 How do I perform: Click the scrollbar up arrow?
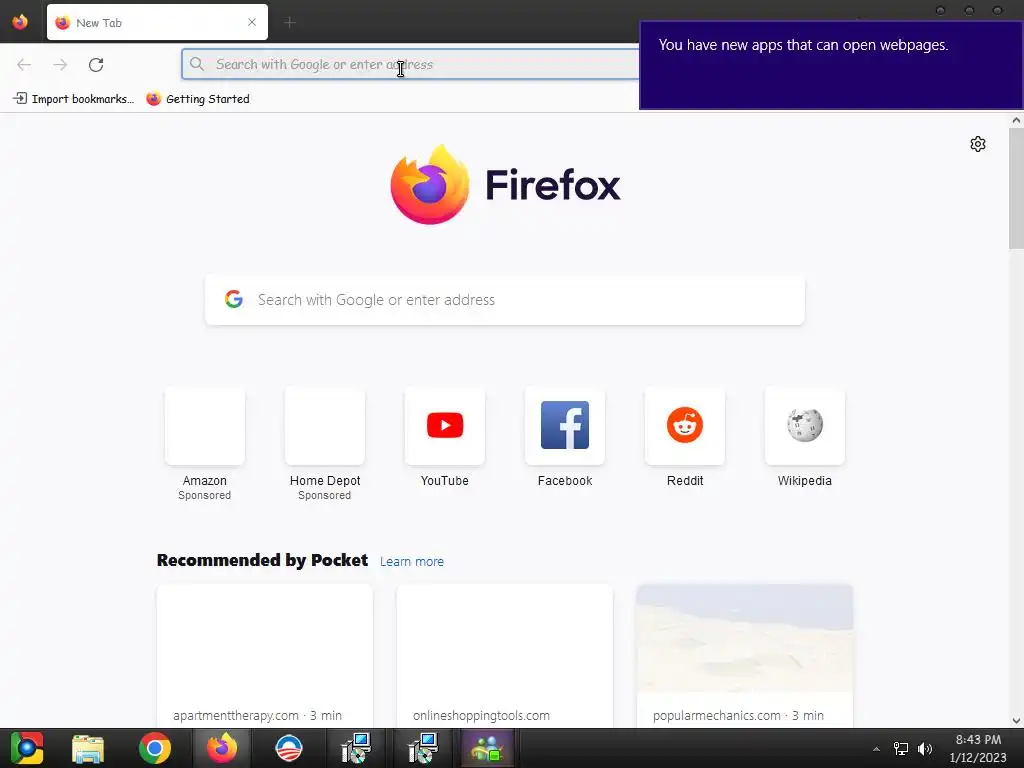point(1016,120)
